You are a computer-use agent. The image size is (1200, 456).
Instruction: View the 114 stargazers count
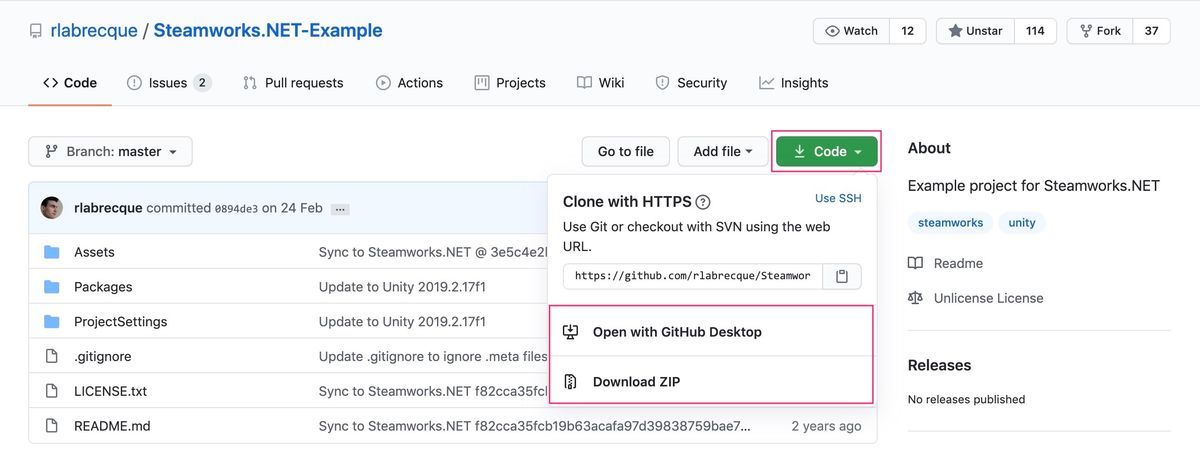click(1035, 31)
